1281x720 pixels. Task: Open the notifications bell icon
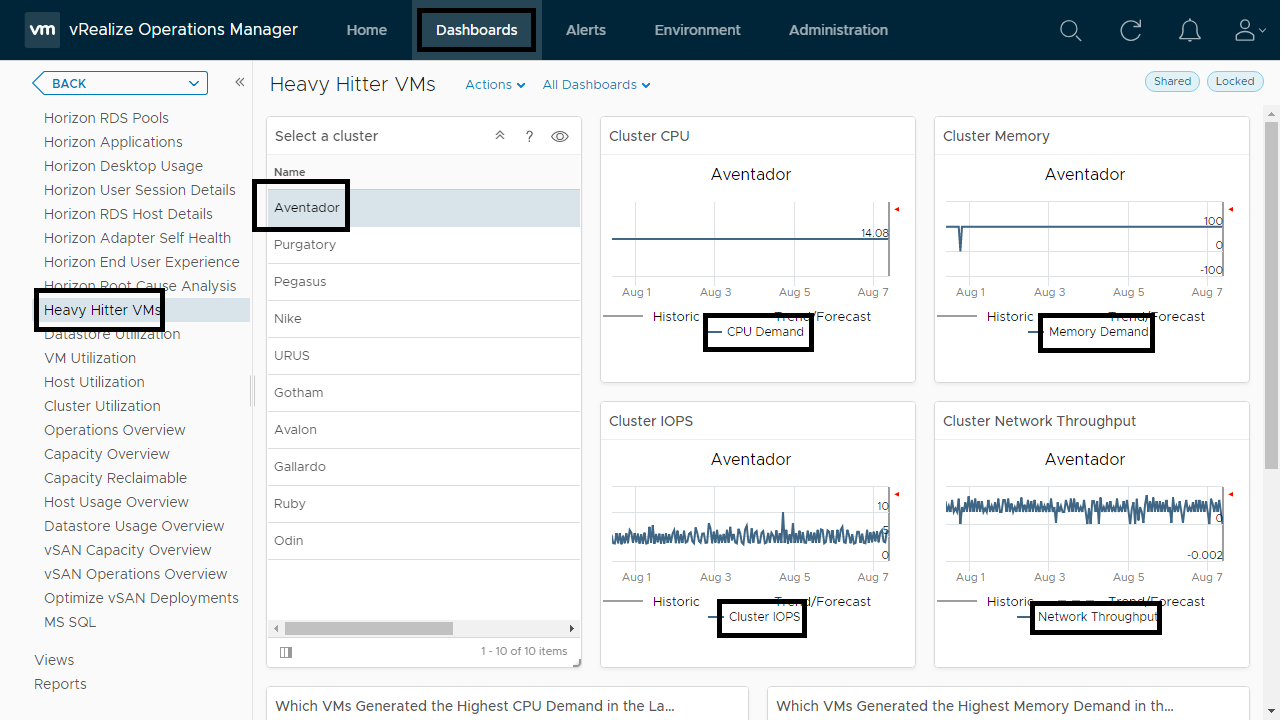point(1189,31)
